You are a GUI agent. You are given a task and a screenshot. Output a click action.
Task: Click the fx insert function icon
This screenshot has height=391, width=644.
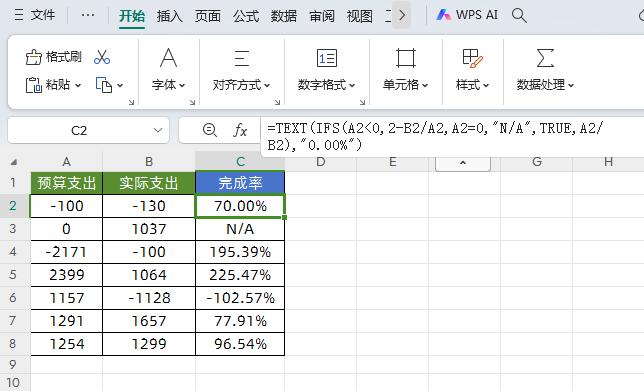pyautogui.click(x=240, y=131)
